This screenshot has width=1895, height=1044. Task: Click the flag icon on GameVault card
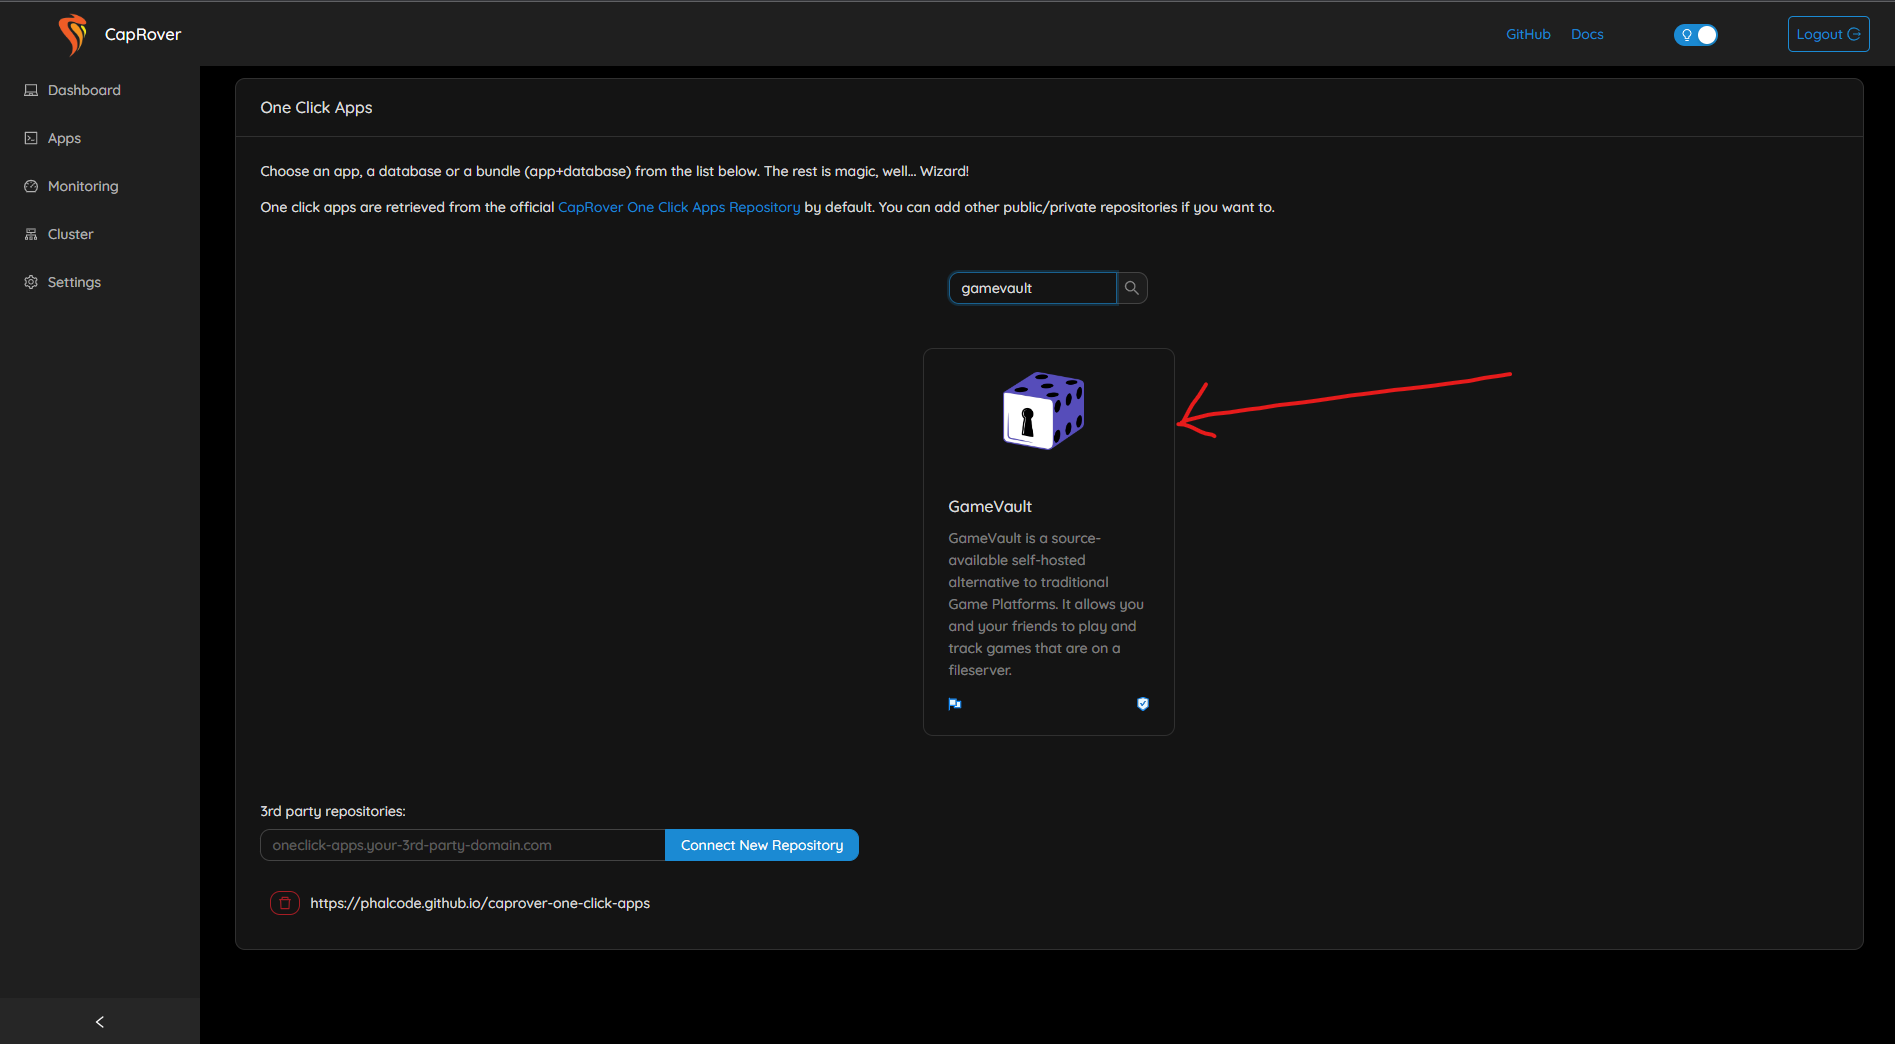[x=955, y=704]
